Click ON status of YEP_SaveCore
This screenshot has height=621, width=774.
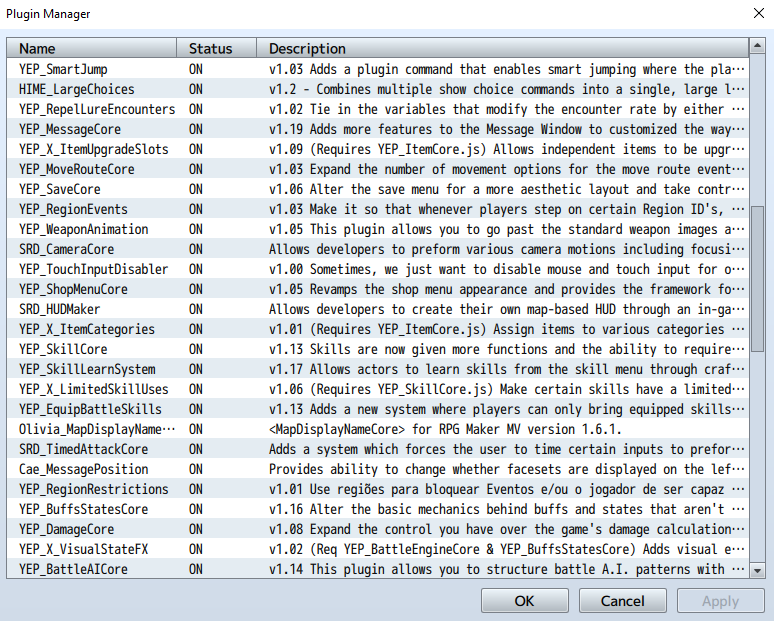[195, 189]
